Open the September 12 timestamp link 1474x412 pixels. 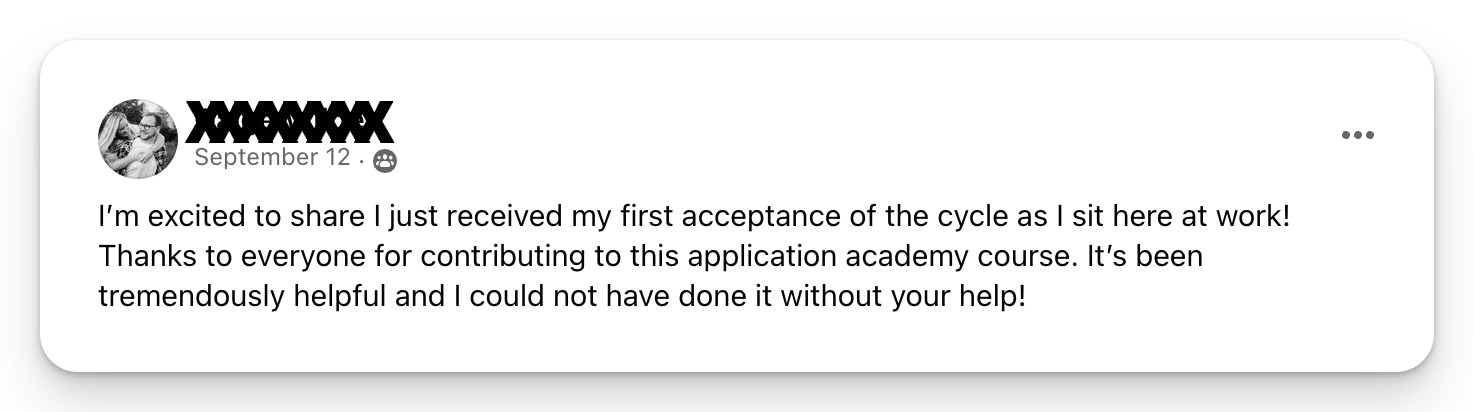[272, 158]
